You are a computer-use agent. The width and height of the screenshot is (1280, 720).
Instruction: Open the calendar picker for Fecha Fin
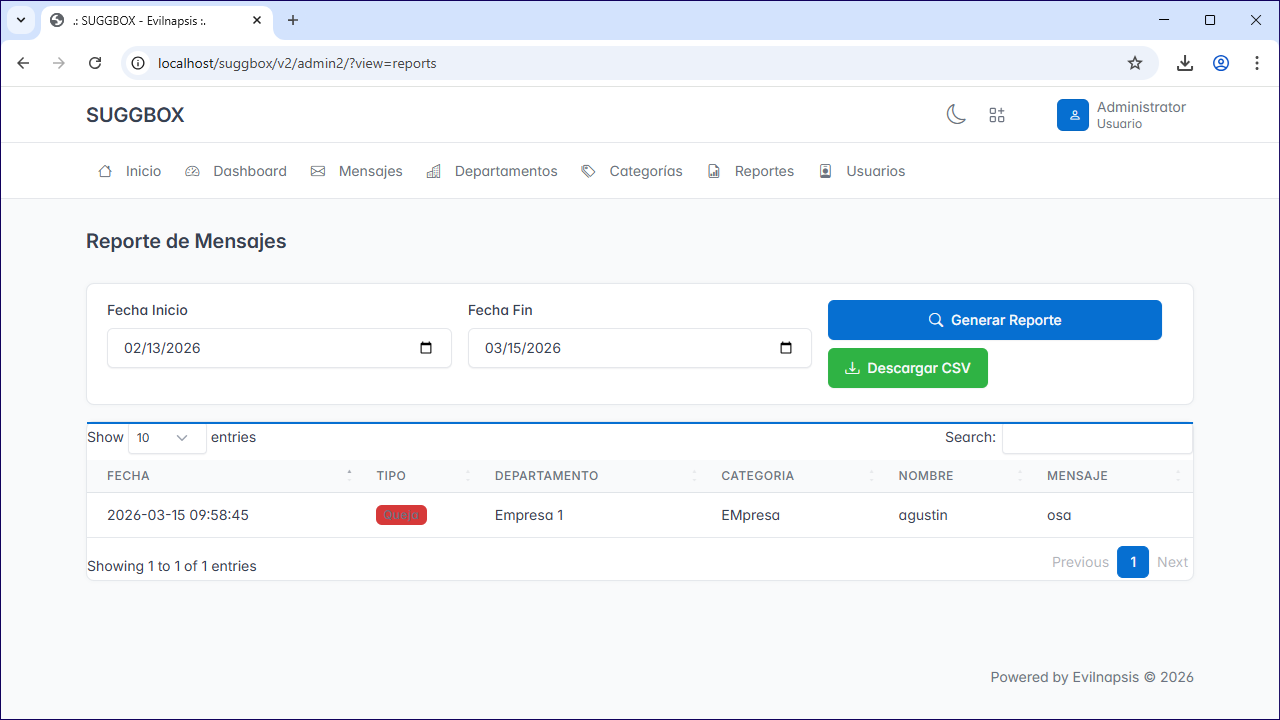786,348
